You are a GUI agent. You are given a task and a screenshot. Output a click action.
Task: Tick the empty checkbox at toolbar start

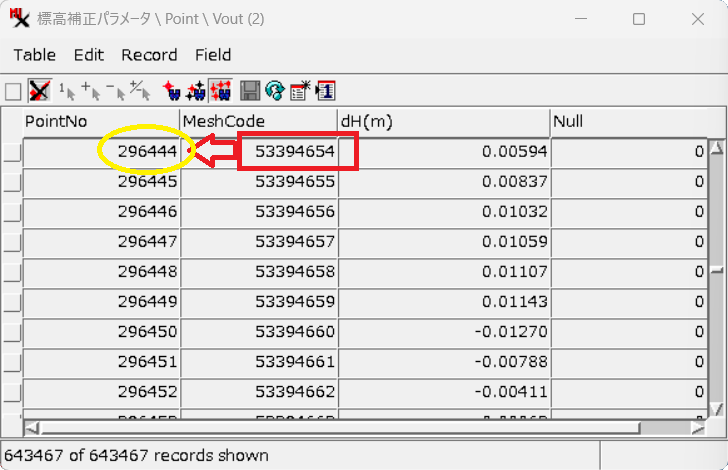click(13, 91)
